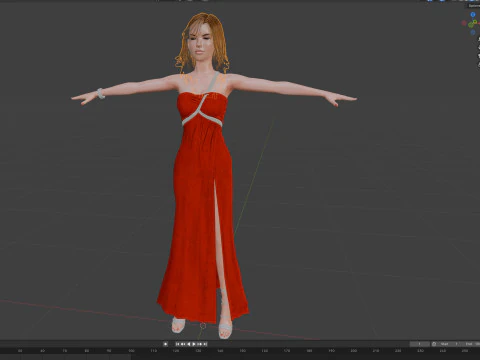Toggle the preview range clock icon
The width and height of the screenshot is (480, 360).
pos(434,344)
